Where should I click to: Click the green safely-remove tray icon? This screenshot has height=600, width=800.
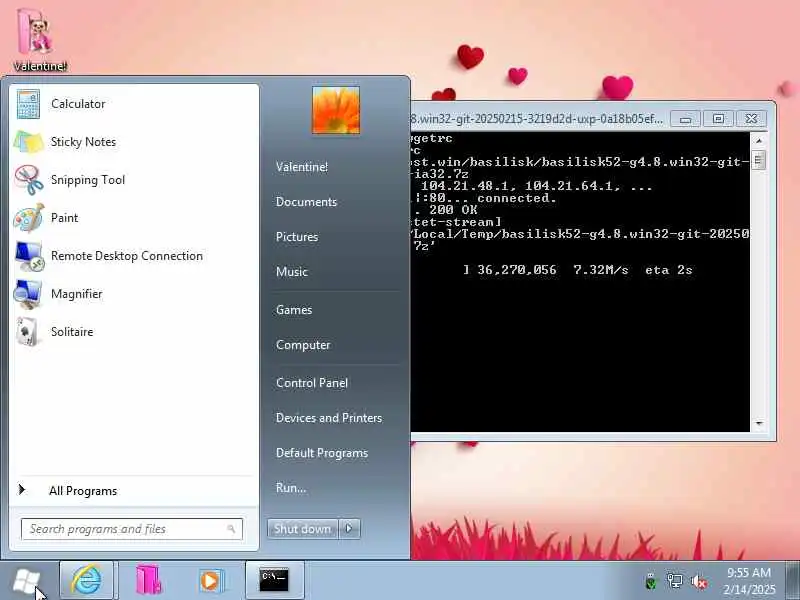[x=651, y=581]
